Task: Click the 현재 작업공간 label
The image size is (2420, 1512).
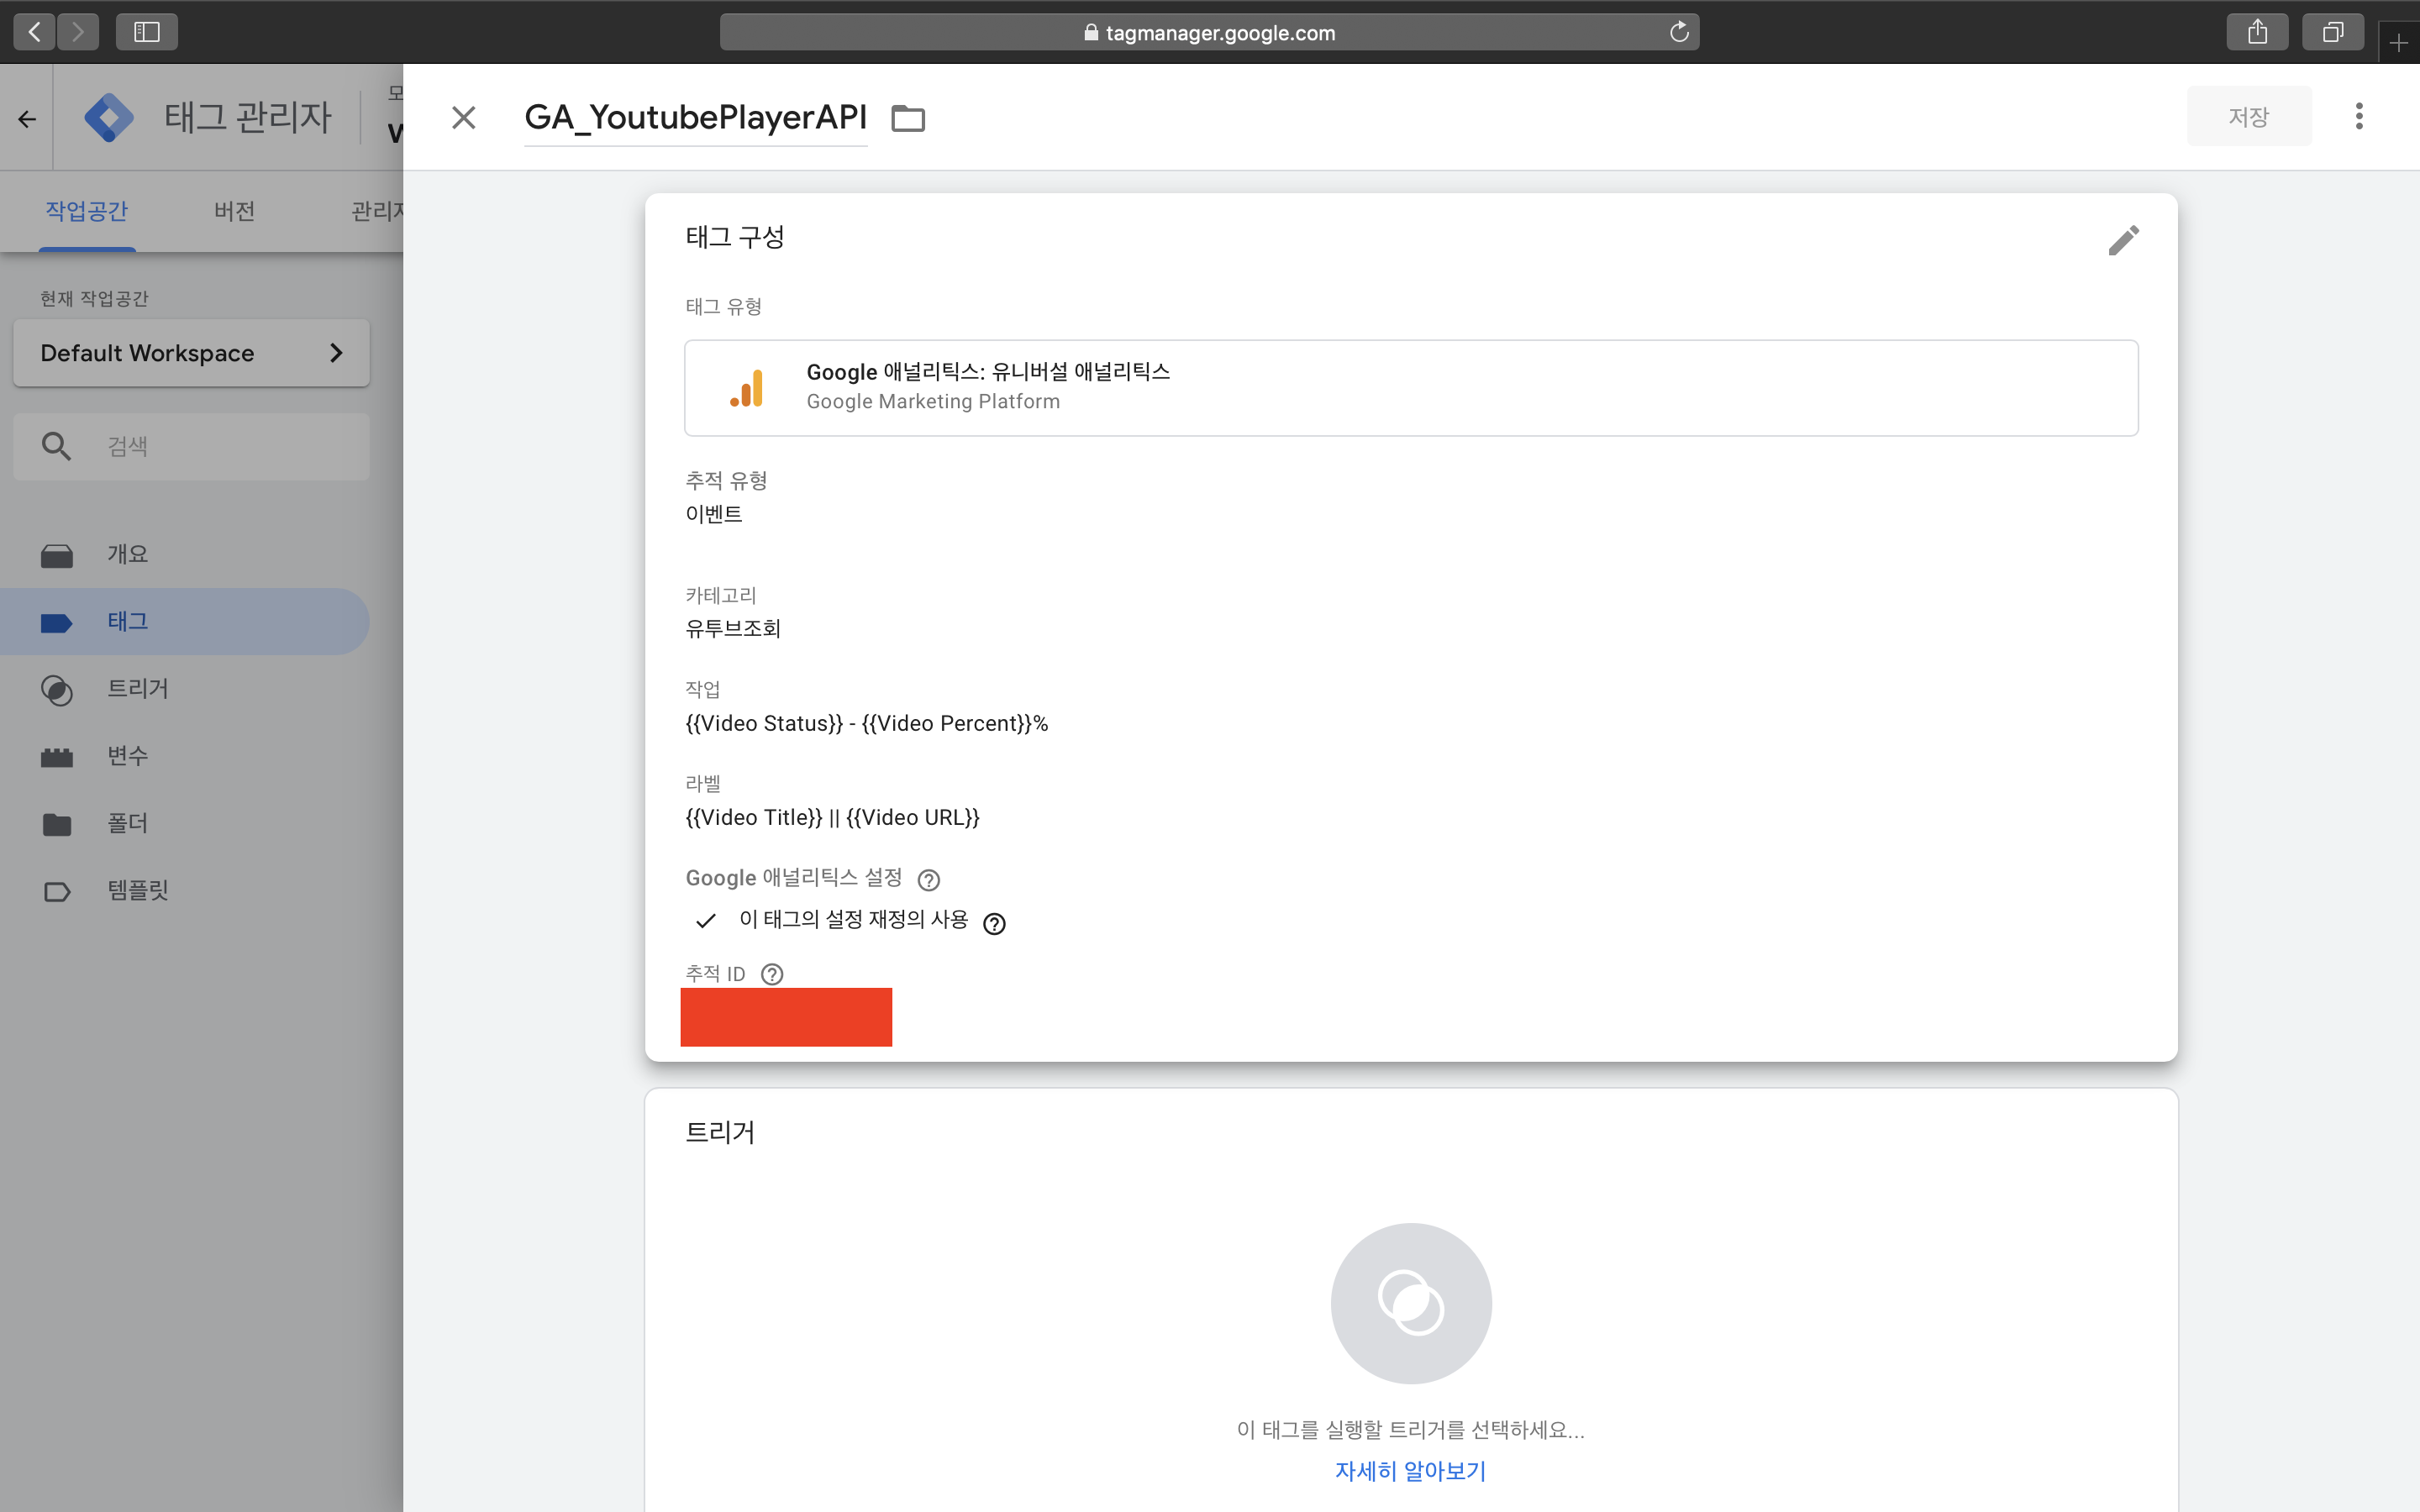Action: pyautogui.click(x=94, y=298)
